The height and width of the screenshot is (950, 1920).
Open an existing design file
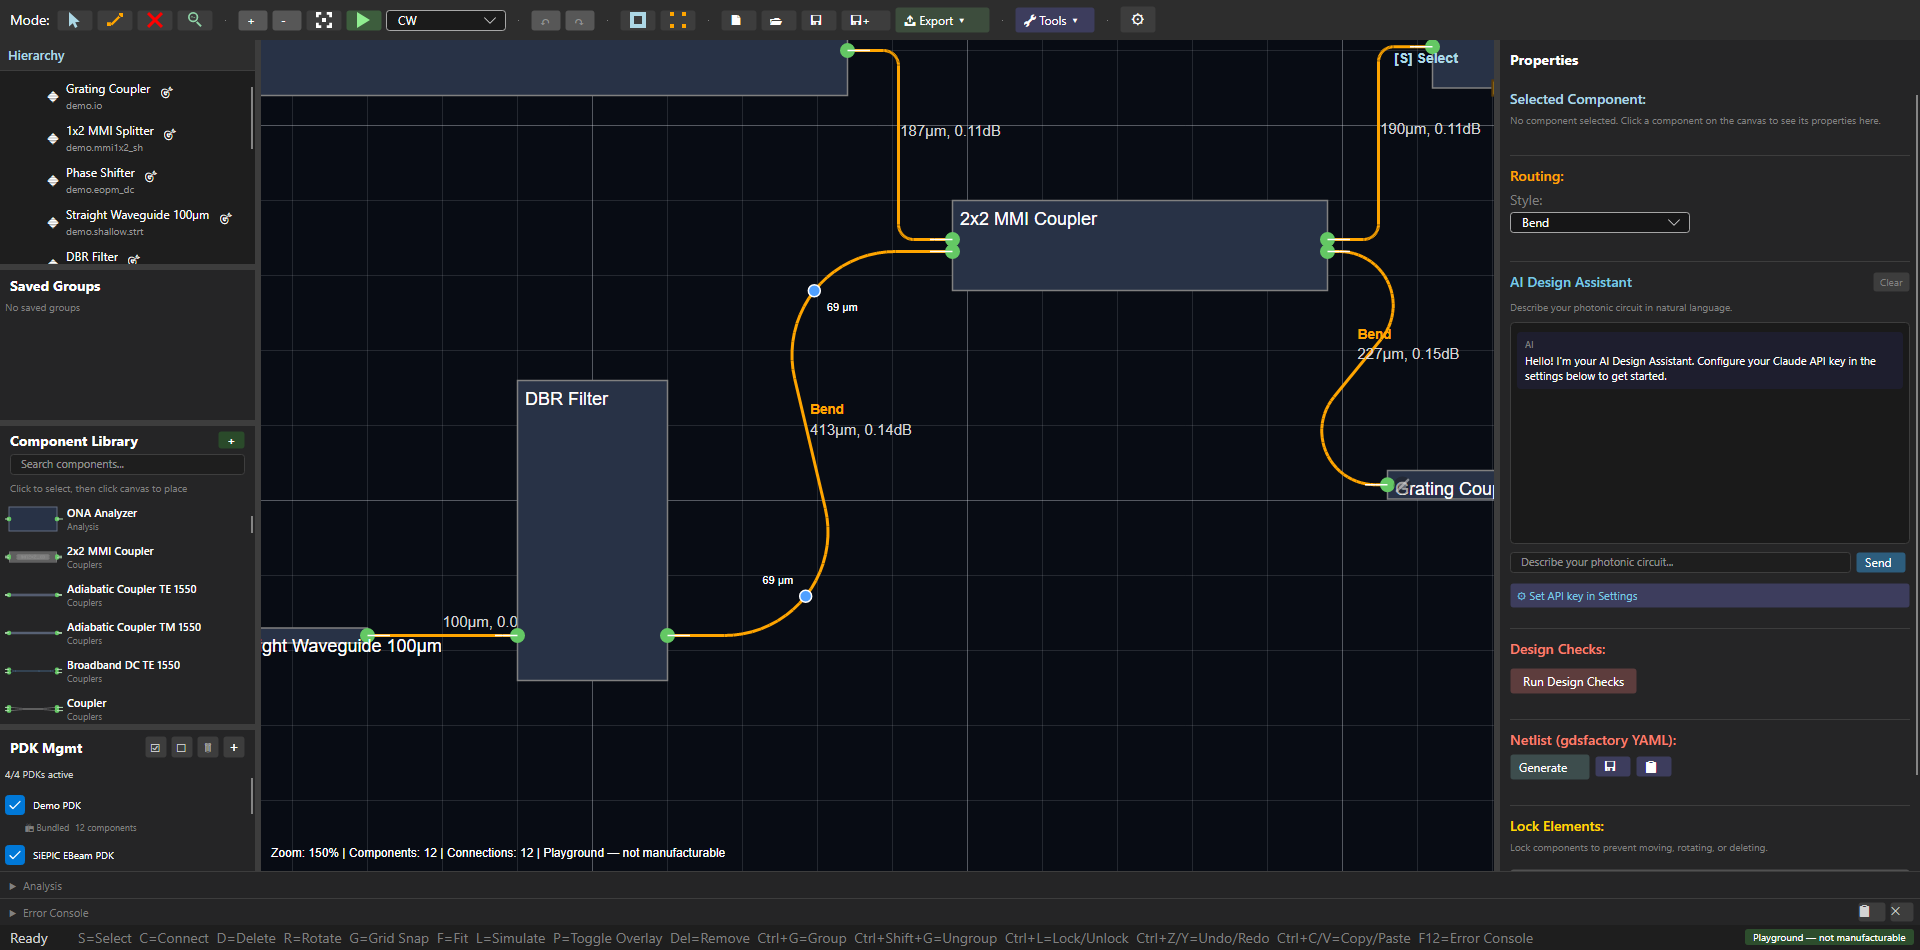pyautogui.click(x=776, y=20)
